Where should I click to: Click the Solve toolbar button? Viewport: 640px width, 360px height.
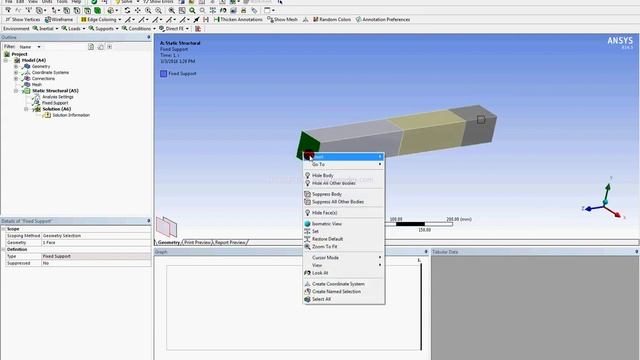point(124,2)
